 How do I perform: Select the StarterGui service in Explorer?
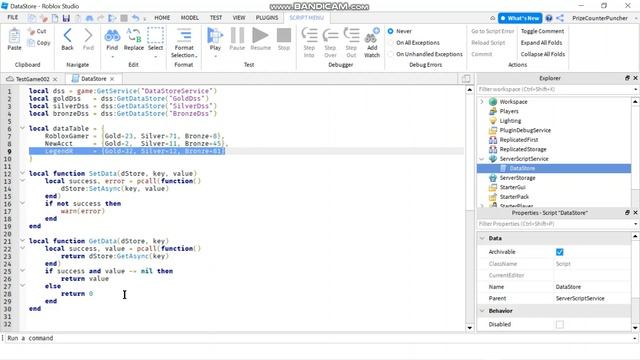512,187
